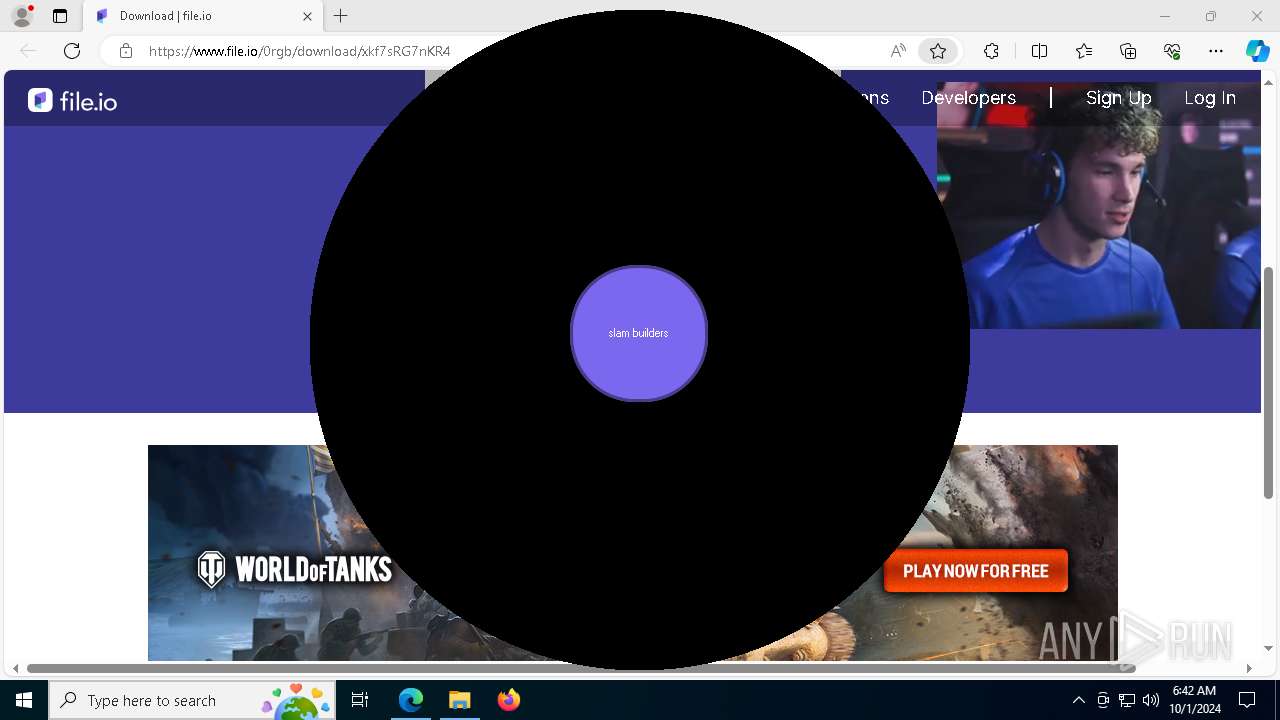
Task: Open the clock showing 6:42 AM
Action: [1194, 700]
